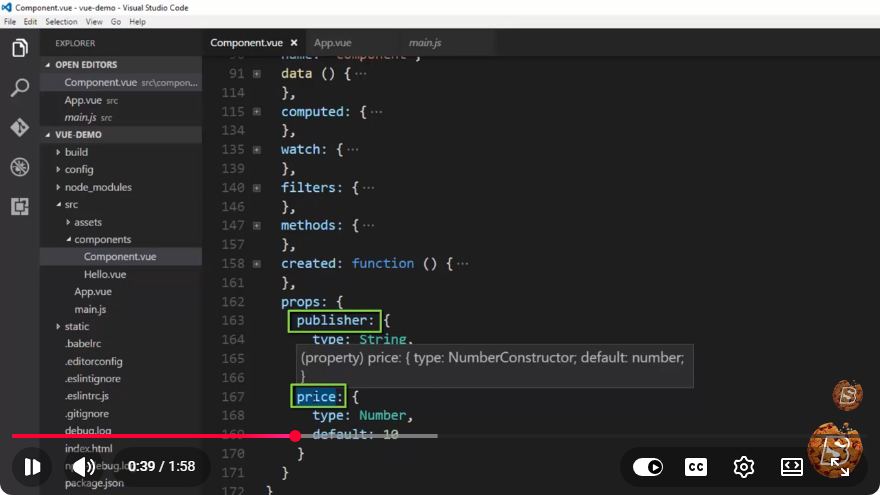This screenshot has width=880, height=495.
Task: Collapse the components folder
Action: tap(68, 240)
